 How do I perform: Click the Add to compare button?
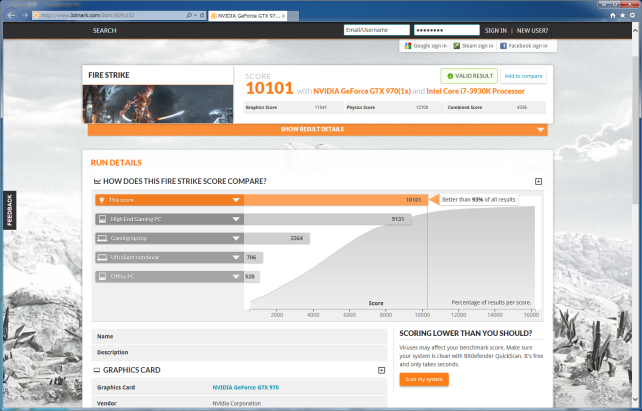pos(523,76)
